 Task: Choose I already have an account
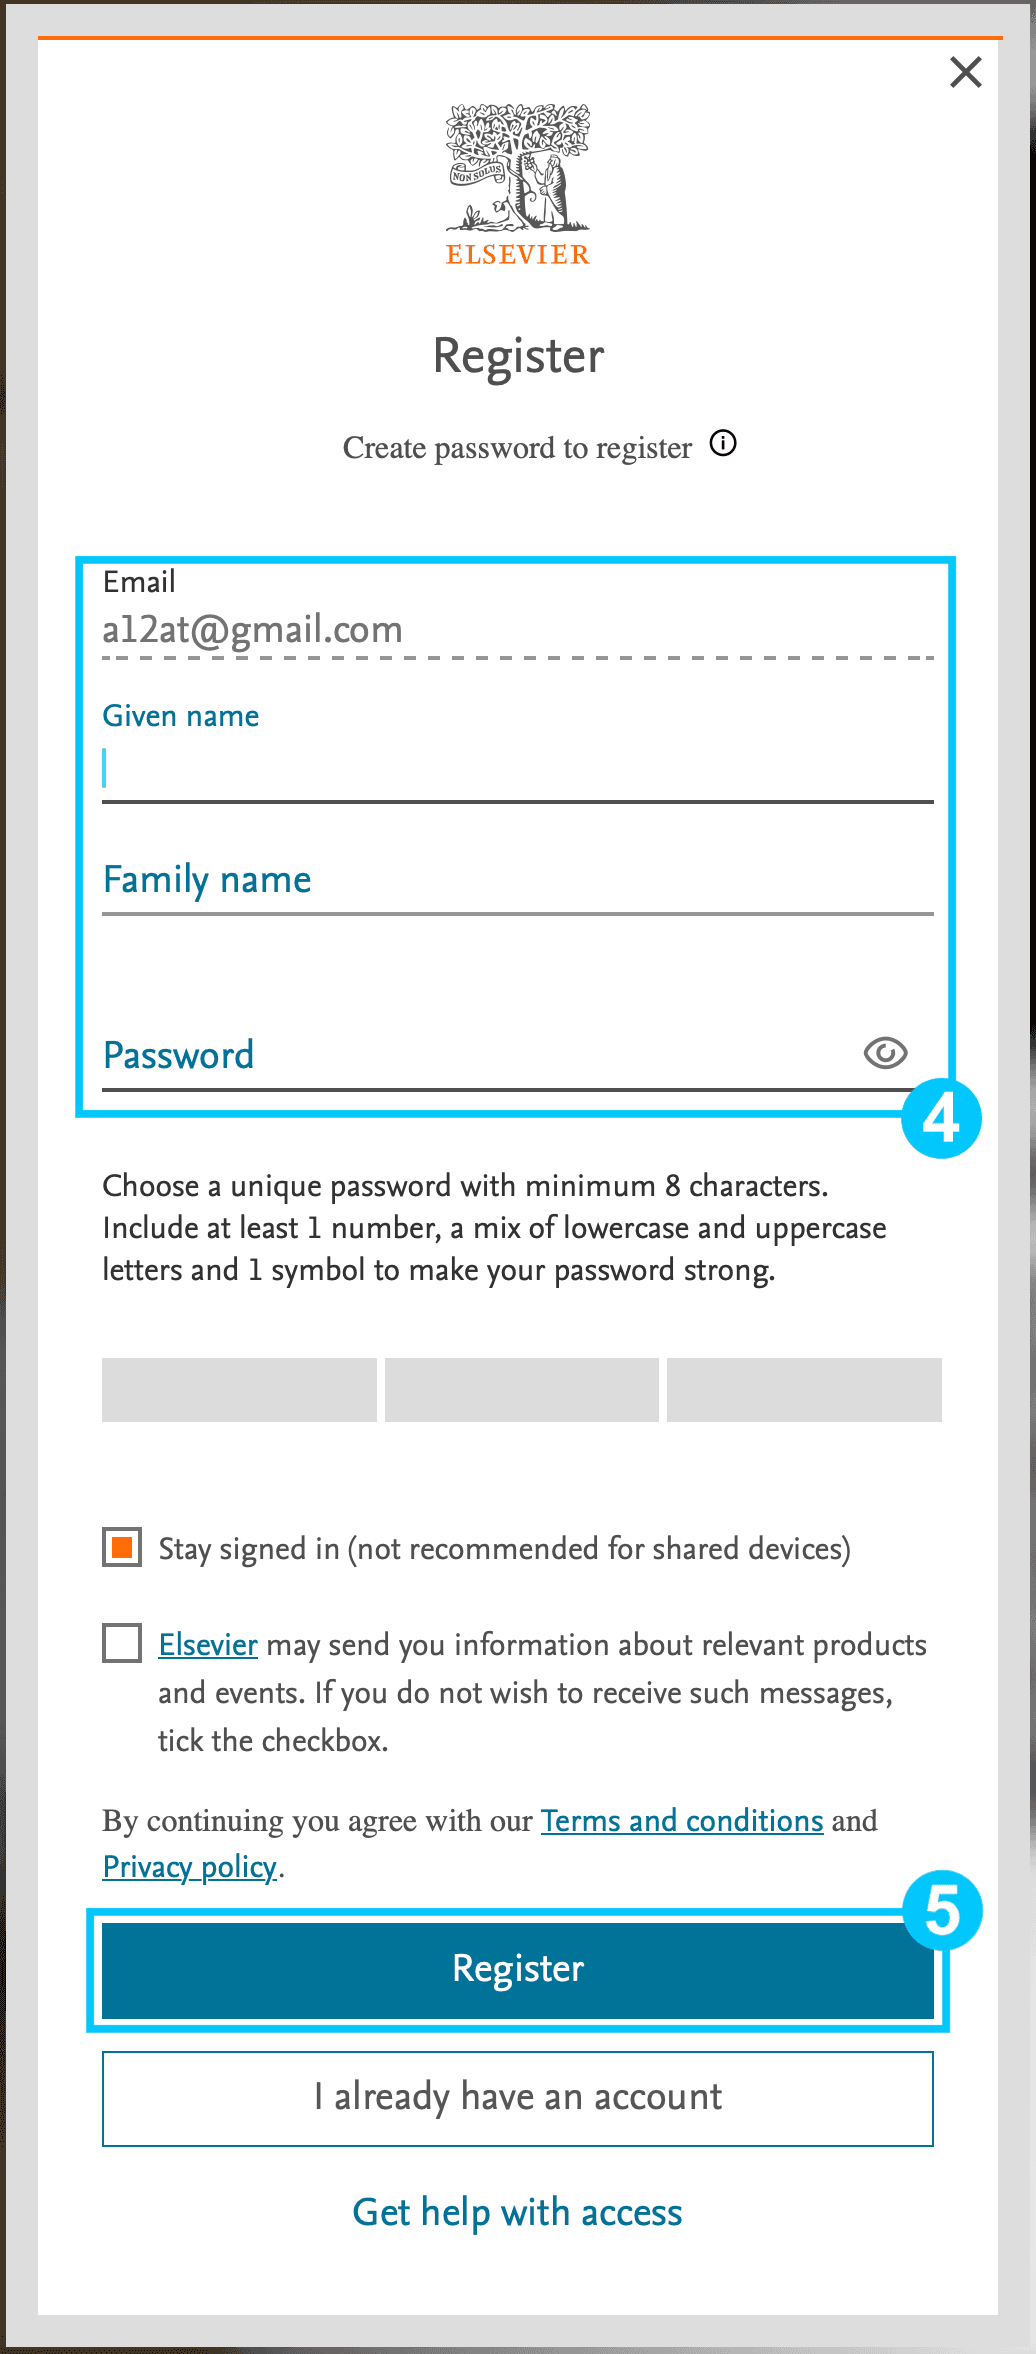point(518,2098)
